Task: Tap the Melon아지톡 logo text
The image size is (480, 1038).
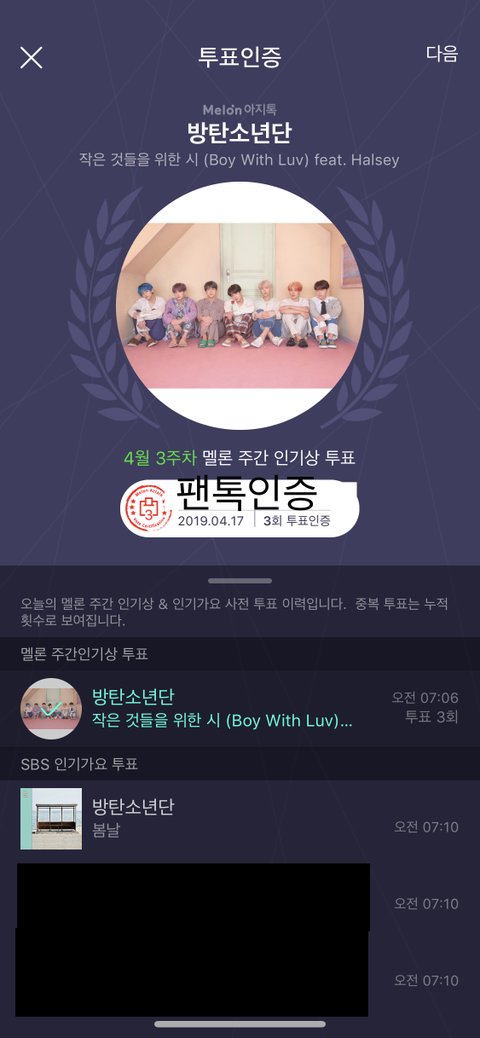Action: (239, 109)
